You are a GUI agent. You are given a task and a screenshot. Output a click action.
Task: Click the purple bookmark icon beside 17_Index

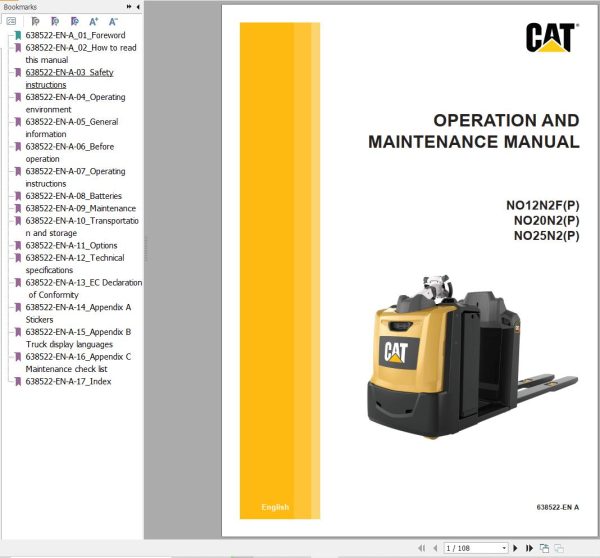[18, 381]
